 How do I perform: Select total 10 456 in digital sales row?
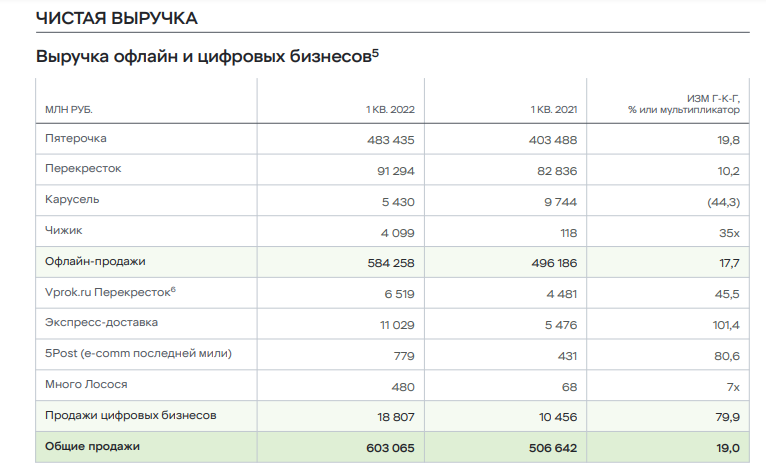pos(558,417)
